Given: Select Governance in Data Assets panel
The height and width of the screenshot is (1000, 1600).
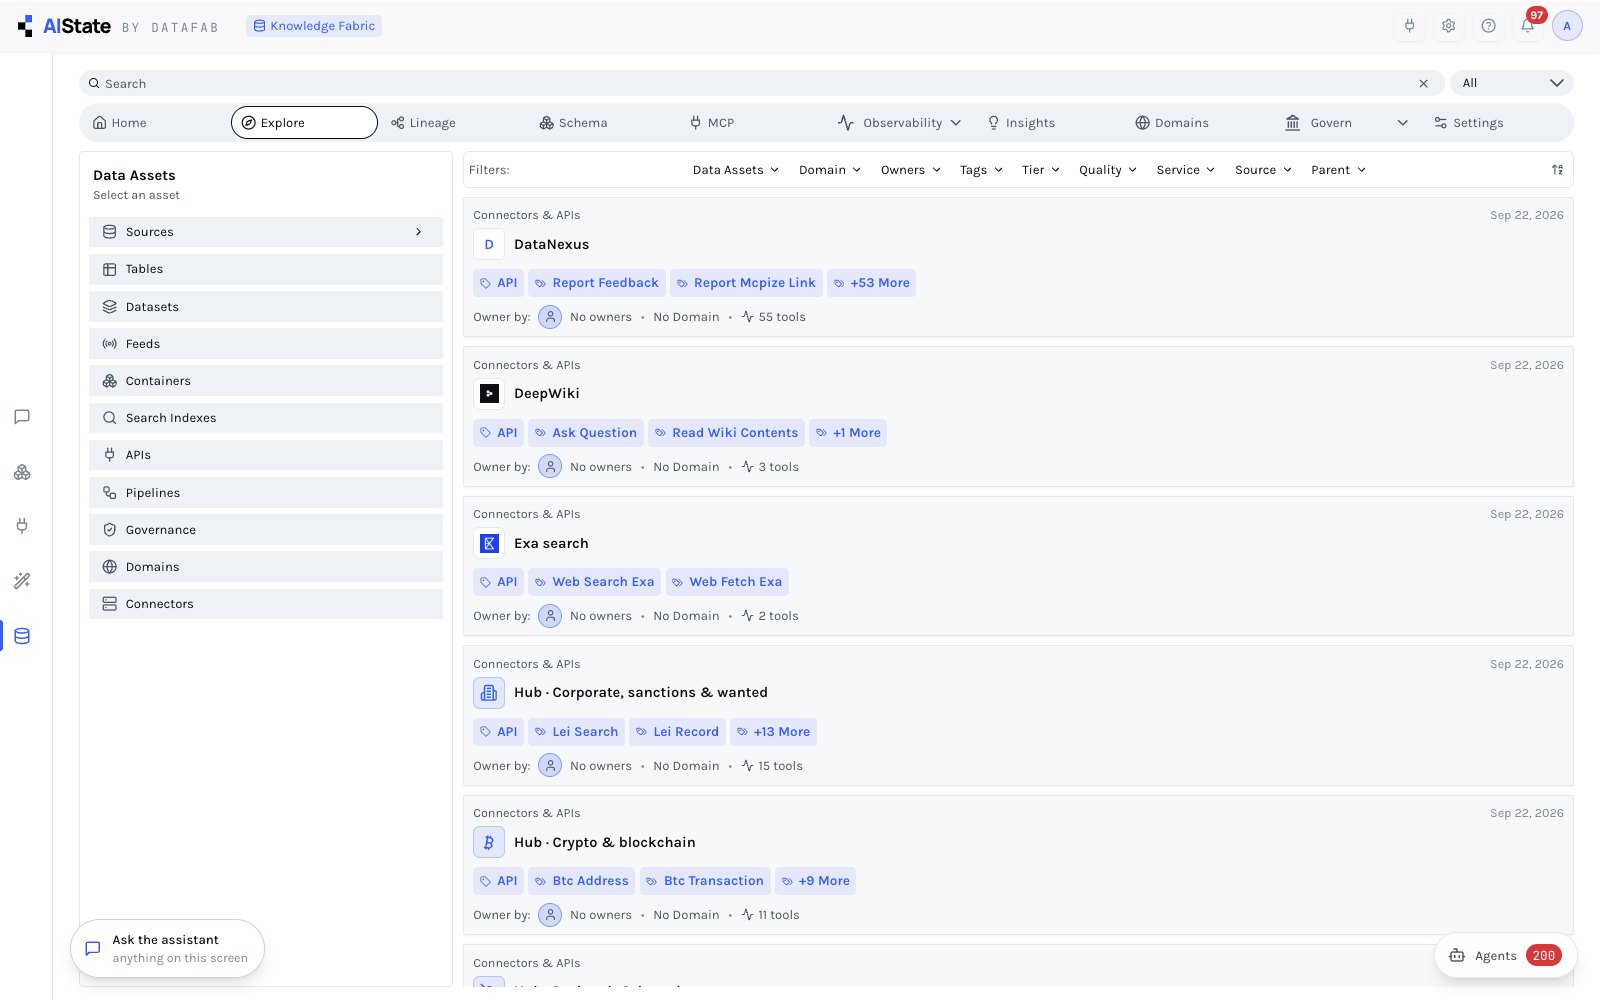Looking at the screenshot, I should pyautogui.click(x=266, y=530).
